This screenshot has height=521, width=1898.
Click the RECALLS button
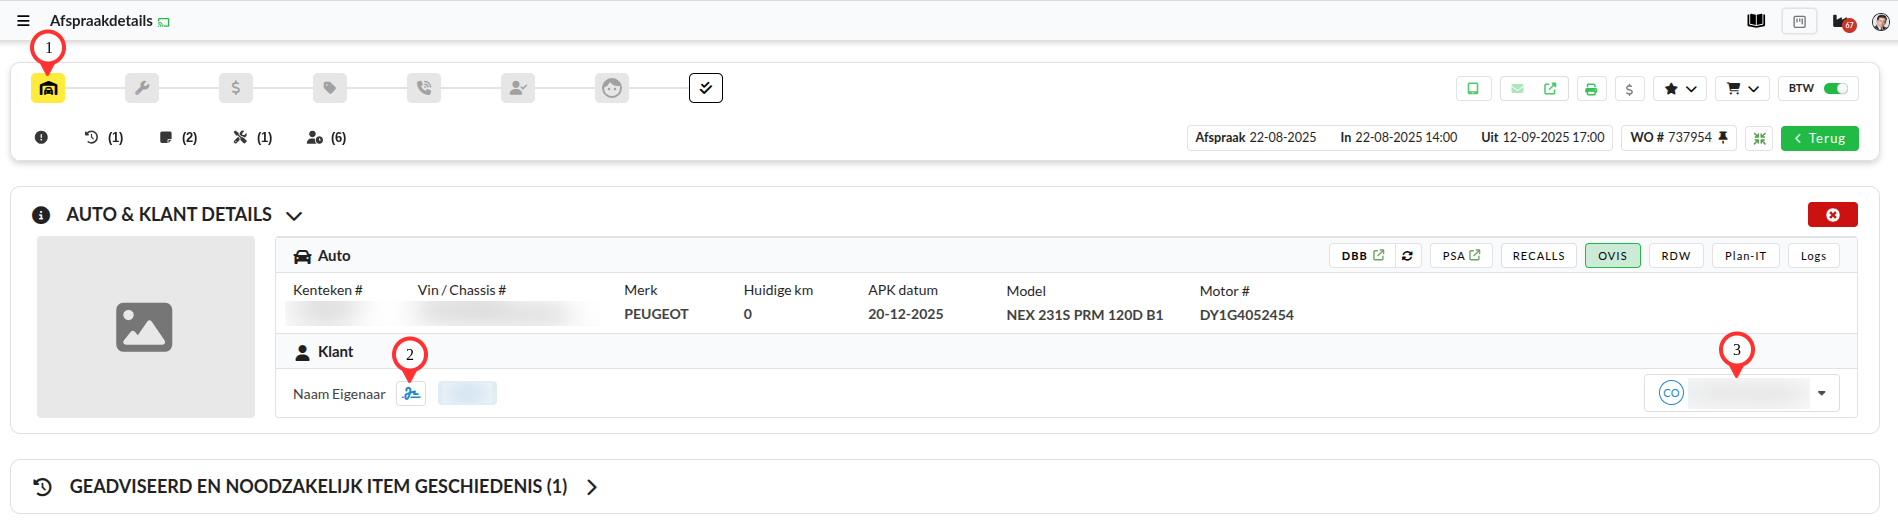click(x=1538, y=256)
